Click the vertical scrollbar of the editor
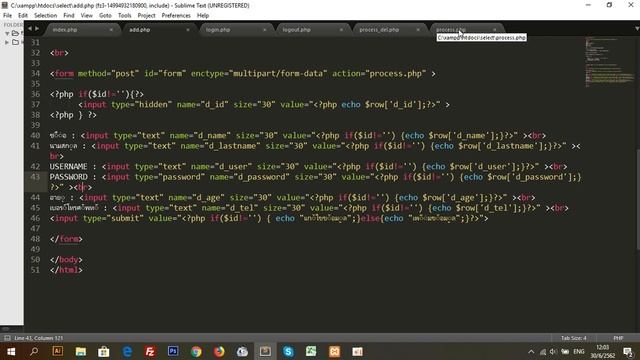The image size is (640, 360). (x=638, y=199)
